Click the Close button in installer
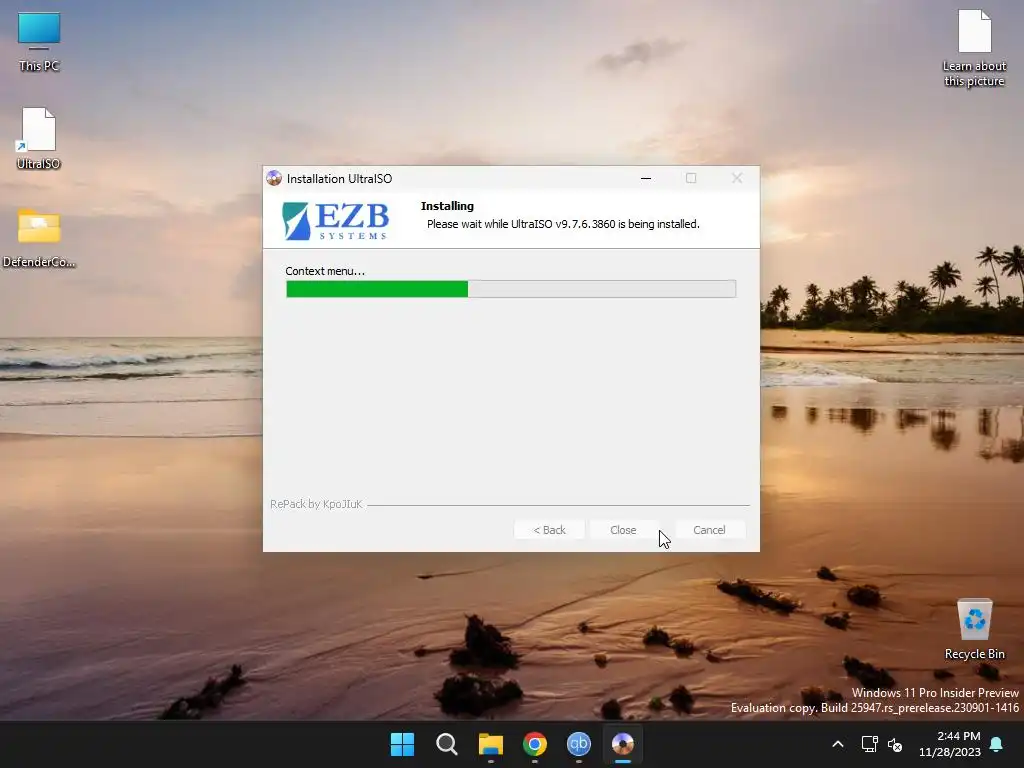This screenshot has height=768, width=1024. coord(623,530)
